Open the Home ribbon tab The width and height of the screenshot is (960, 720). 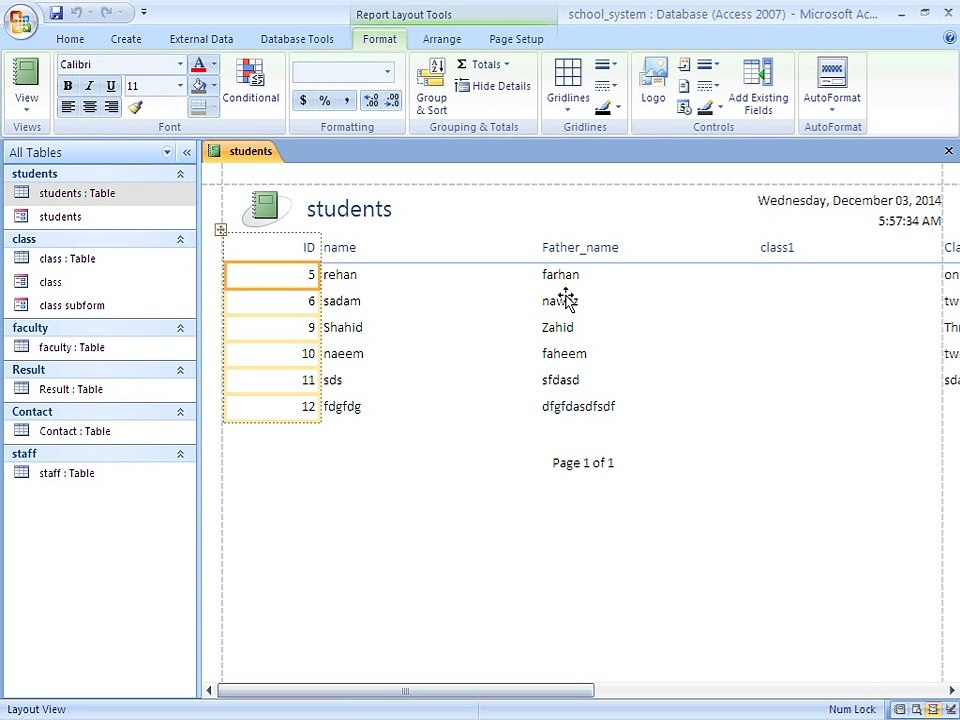click(x=70, y=39)
